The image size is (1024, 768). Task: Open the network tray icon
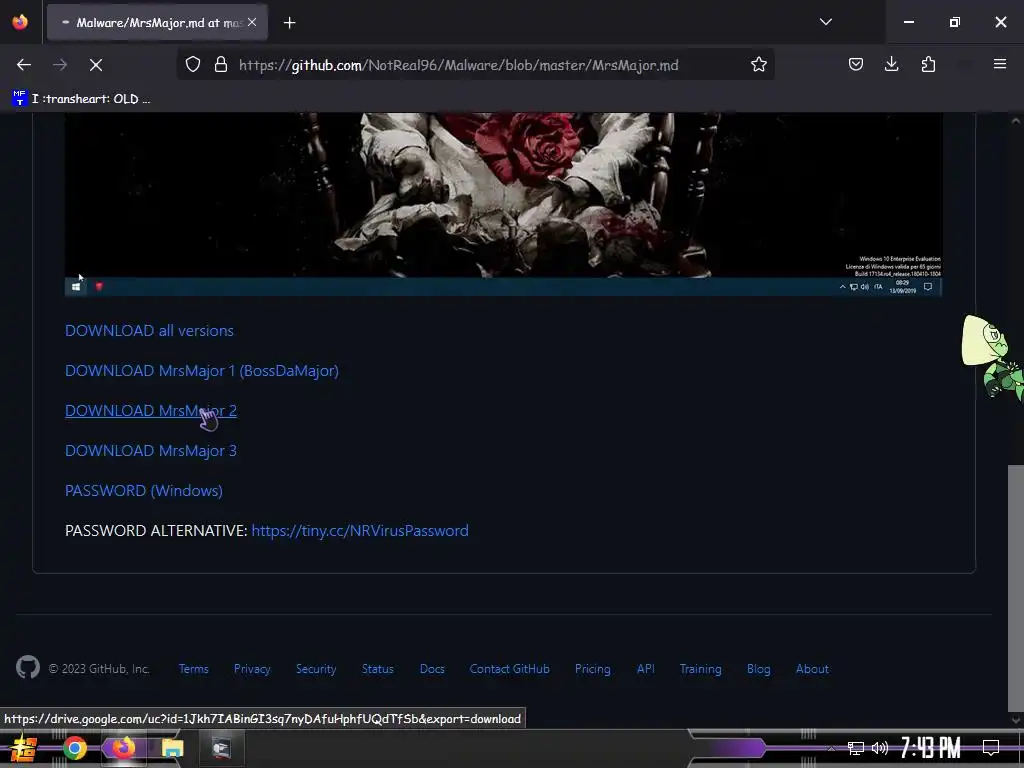[856, 748]
